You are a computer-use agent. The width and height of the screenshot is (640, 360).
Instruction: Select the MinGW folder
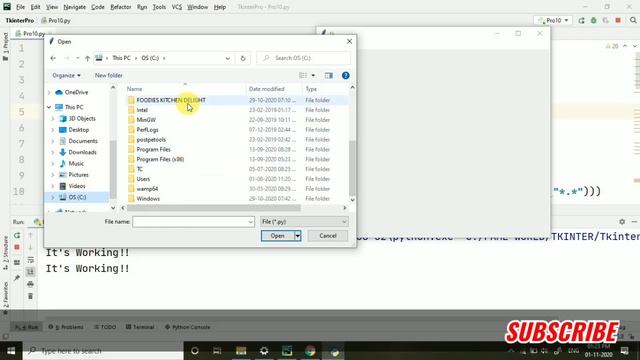point(146,120)
